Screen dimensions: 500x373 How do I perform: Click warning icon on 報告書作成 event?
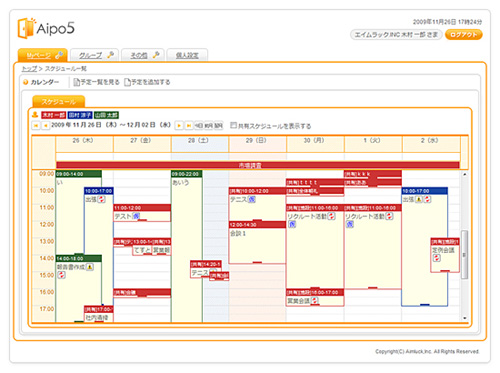(90, 267)
